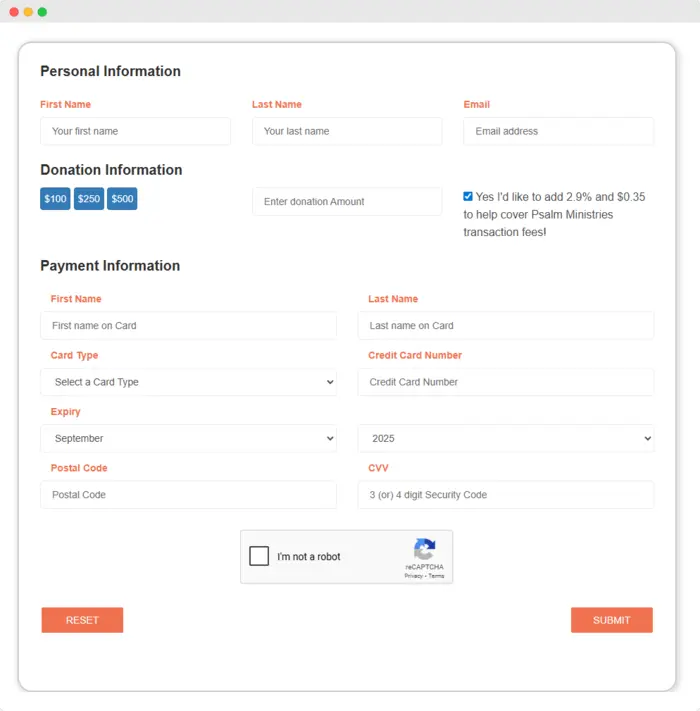
Task: Select the $100 donation amount
Action: coord(56,199)
